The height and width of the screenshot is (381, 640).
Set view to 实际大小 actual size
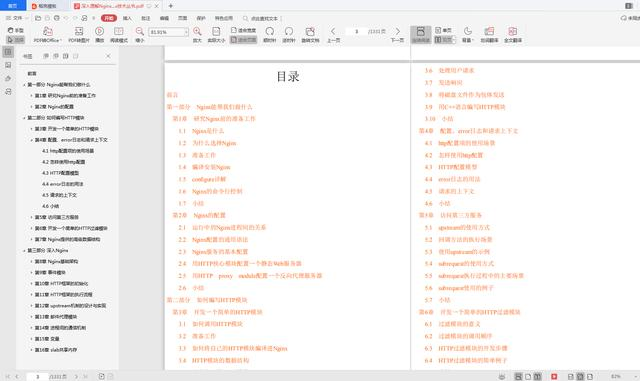click(x=216, y=35)
